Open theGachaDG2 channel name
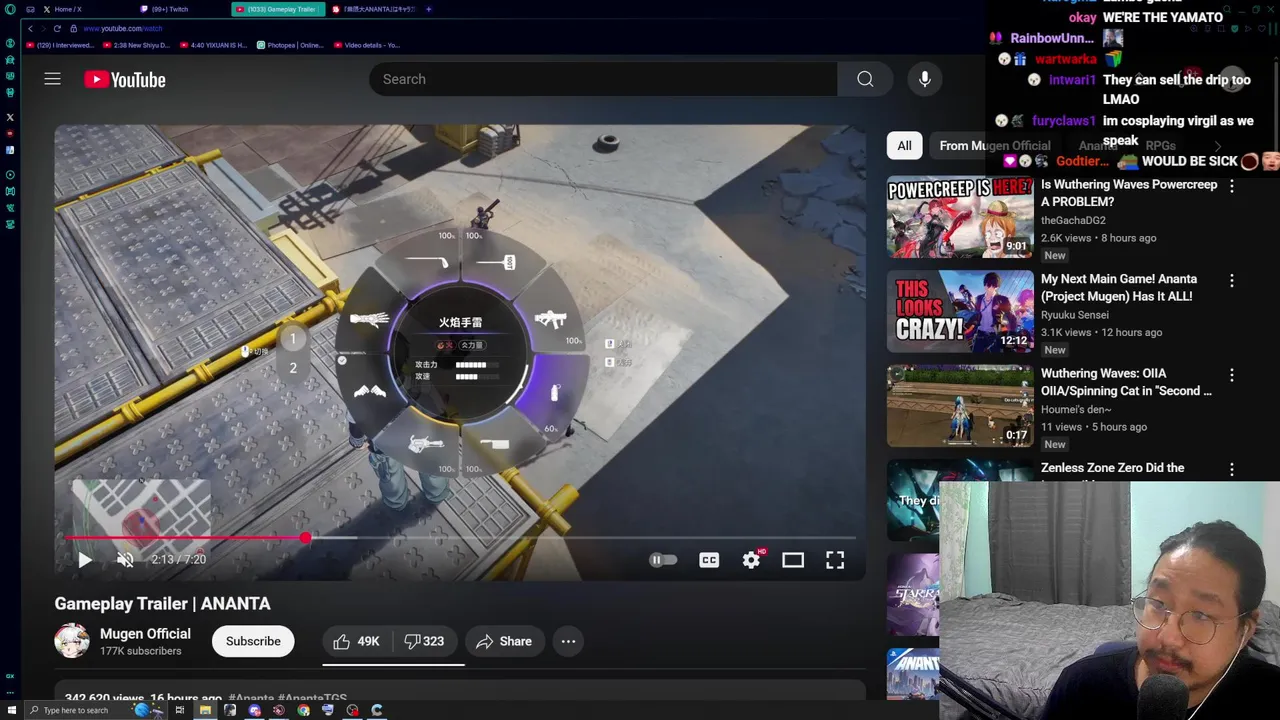 1073,220
